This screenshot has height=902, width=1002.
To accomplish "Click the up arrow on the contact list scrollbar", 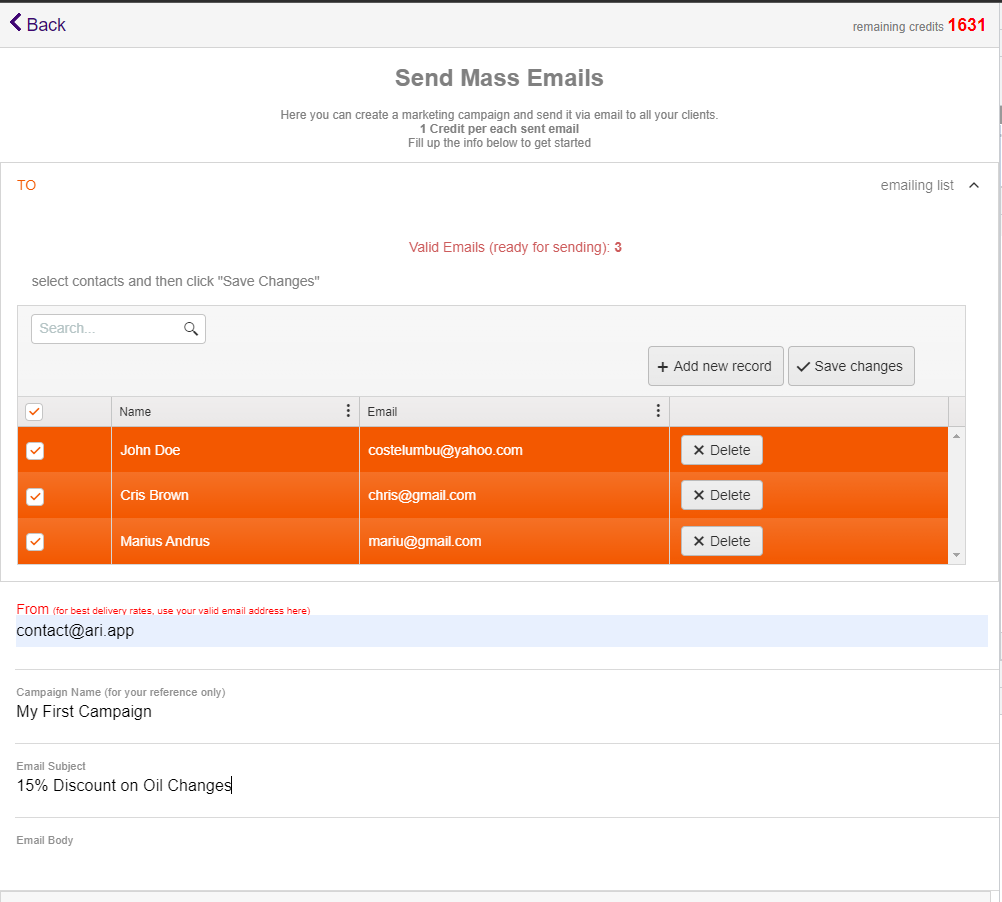I will click(957, 434).
